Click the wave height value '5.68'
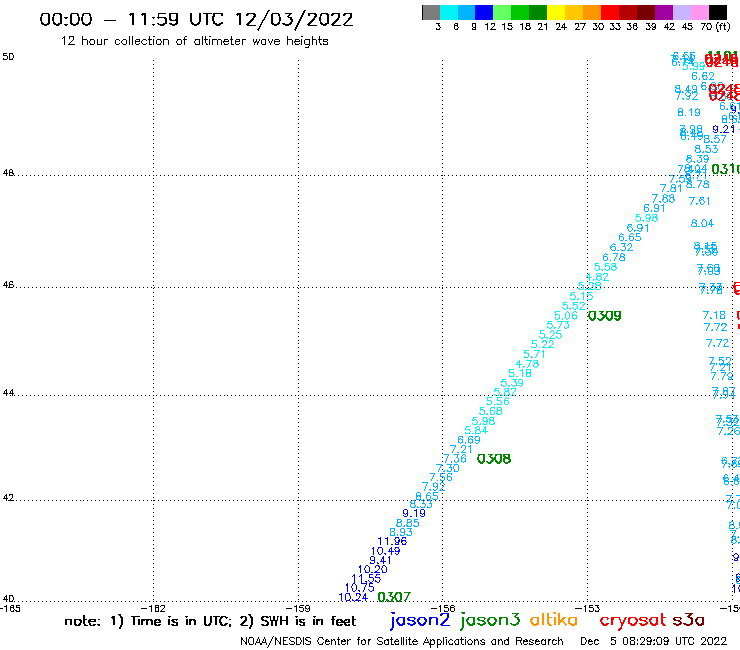Image resolution: width=740 pixels, height=650 pixels. 491,411
